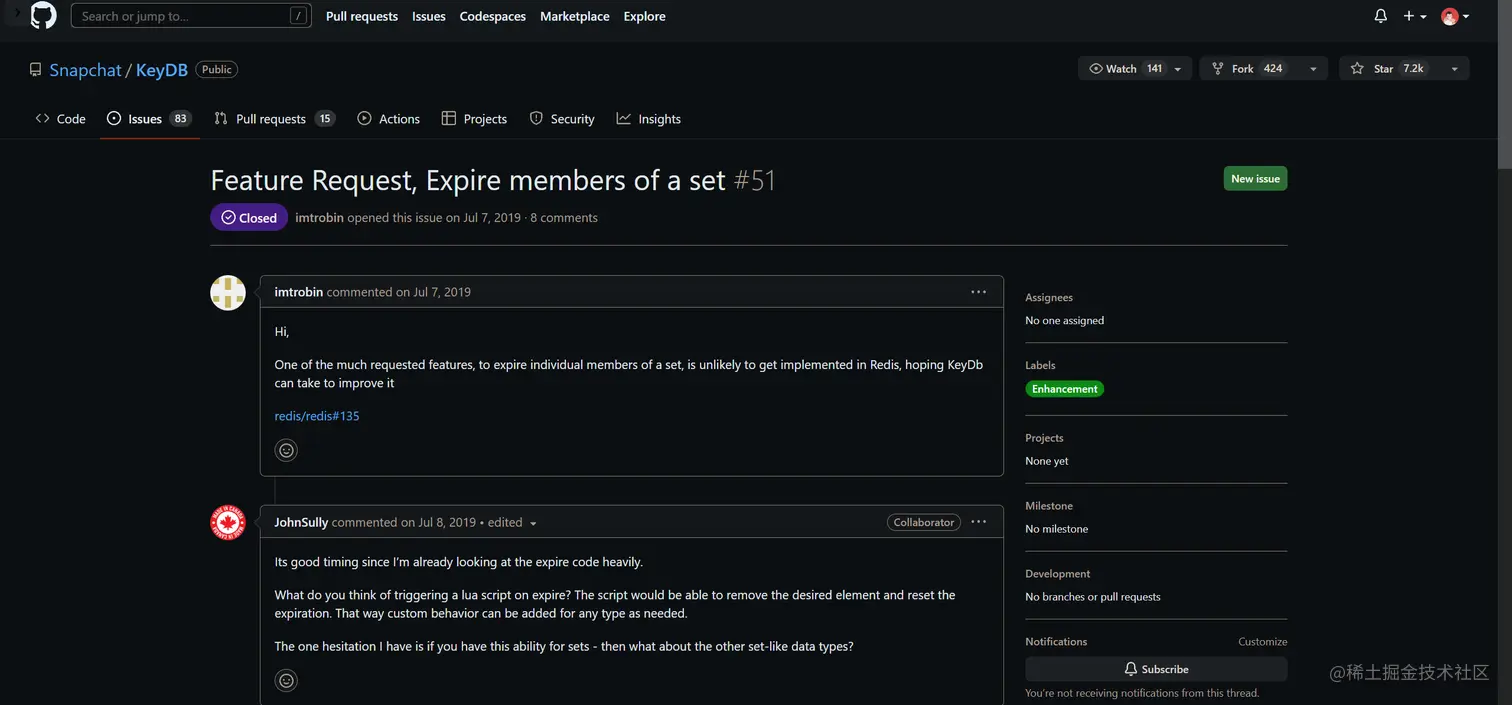This screenshot has width=1512, height=705.
Task: Open options menu on imtrobin's comment
Action: tap(978, 292)
